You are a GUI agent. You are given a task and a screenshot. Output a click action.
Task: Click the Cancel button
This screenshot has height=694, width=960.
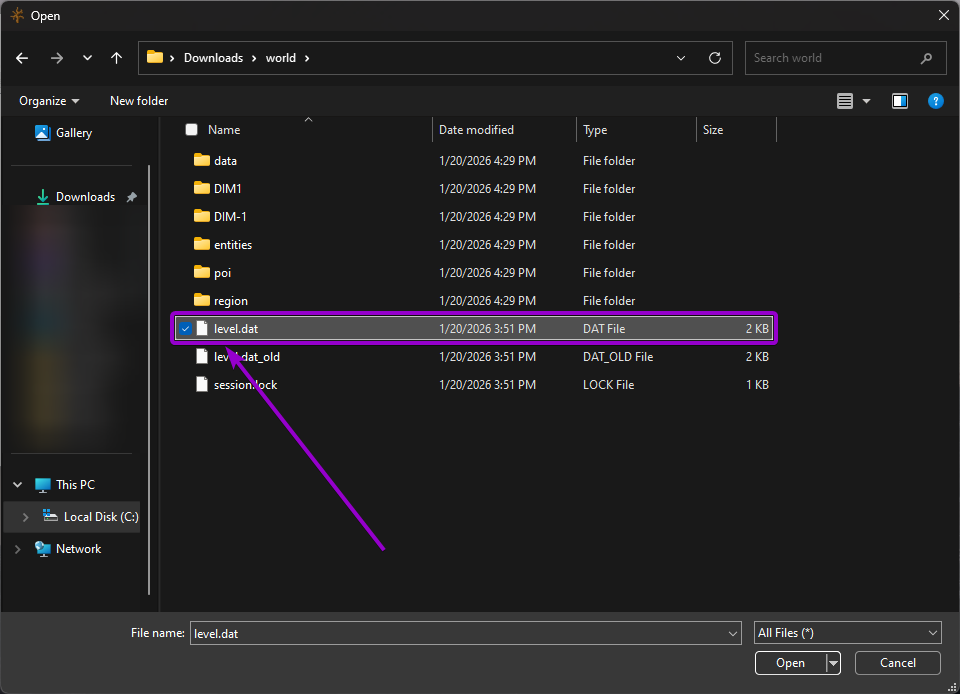coord(896,662)
